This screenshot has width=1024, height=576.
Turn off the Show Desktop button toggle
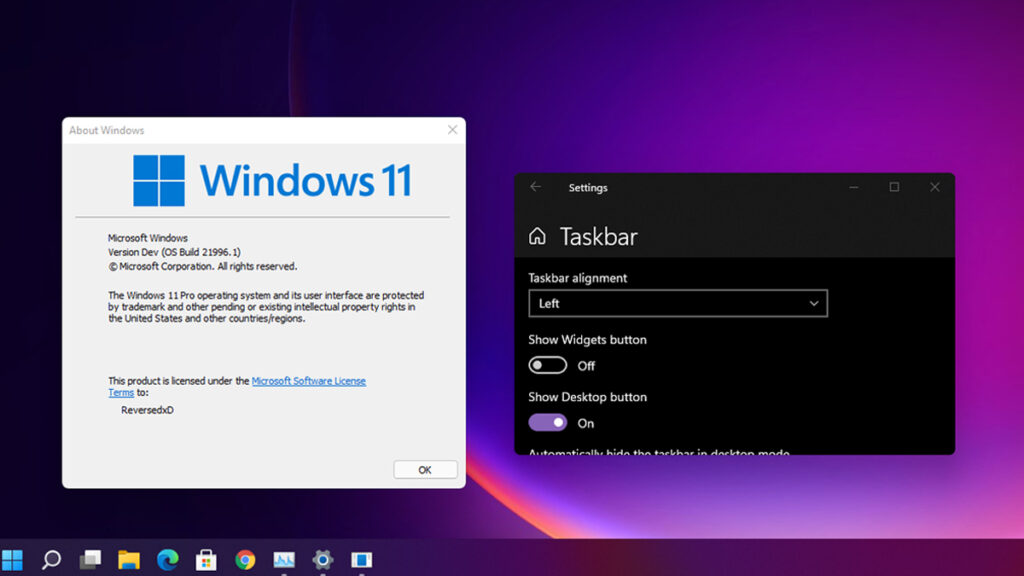(547, 422)
